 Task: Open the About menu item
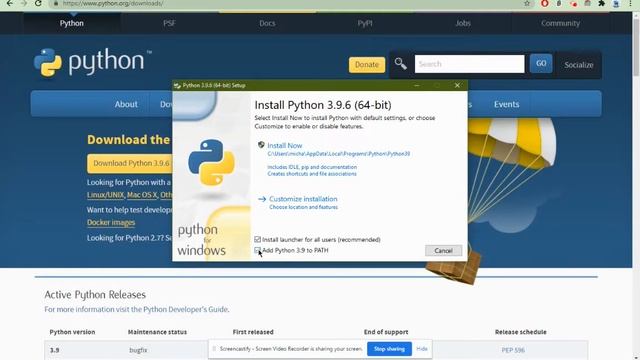click(x=126, y=104)
